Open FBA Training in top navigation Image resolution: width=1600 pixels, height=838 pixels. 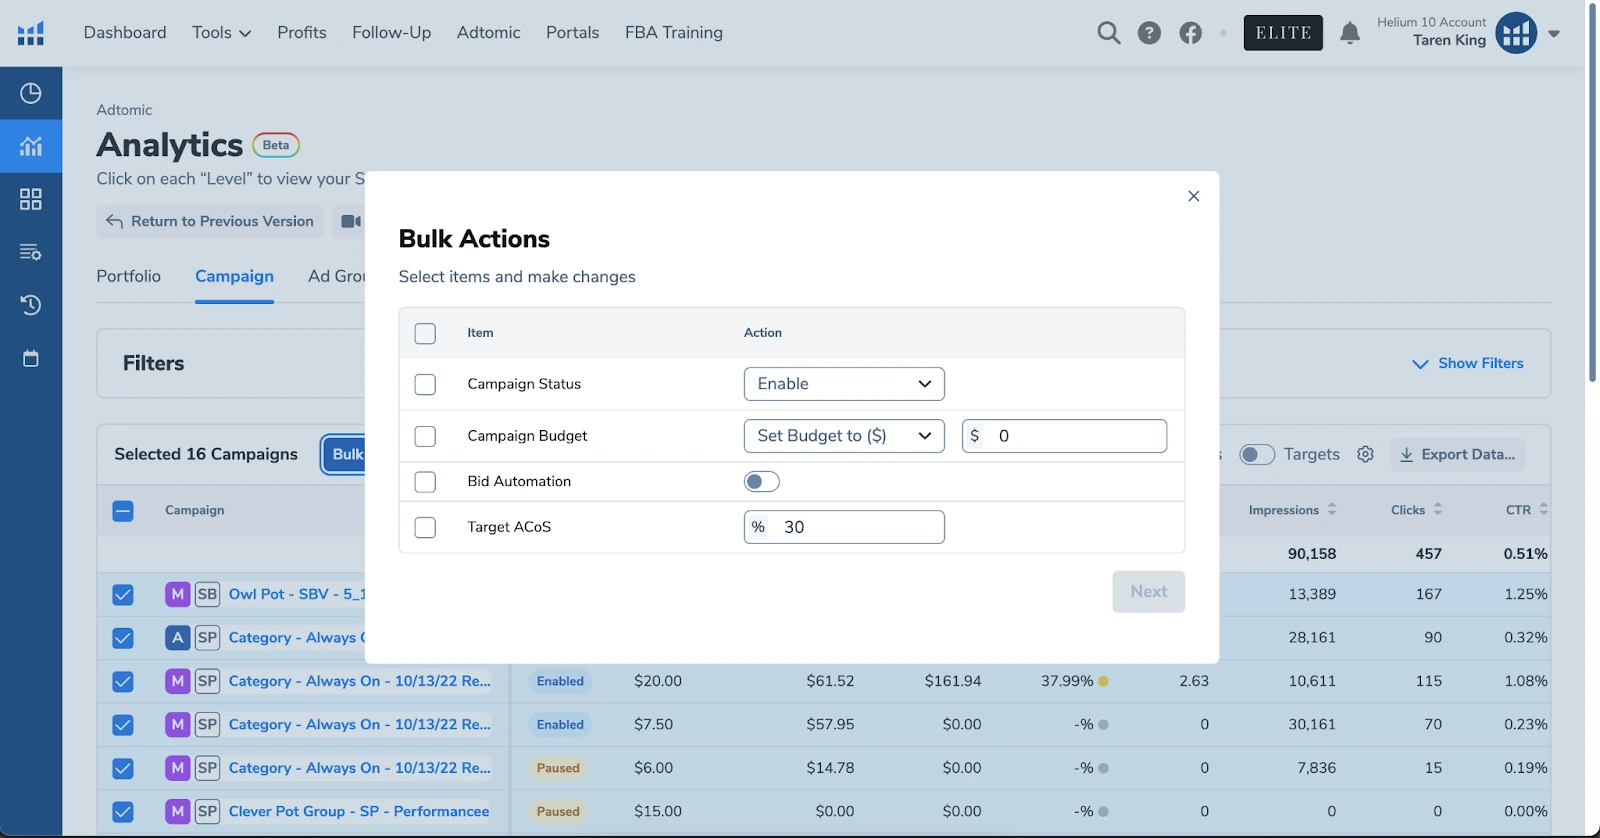[x=674, y=33]
